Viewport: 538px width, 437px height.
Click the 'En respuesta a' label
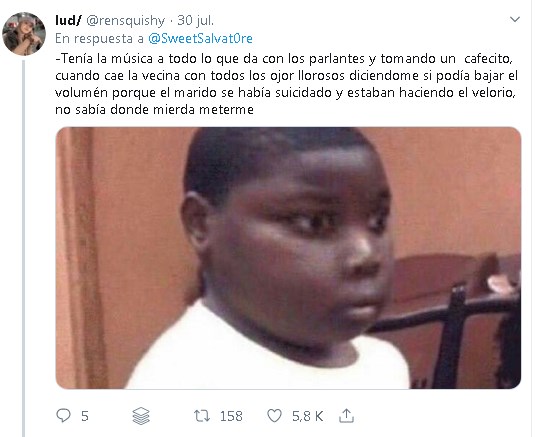(100, 38)
